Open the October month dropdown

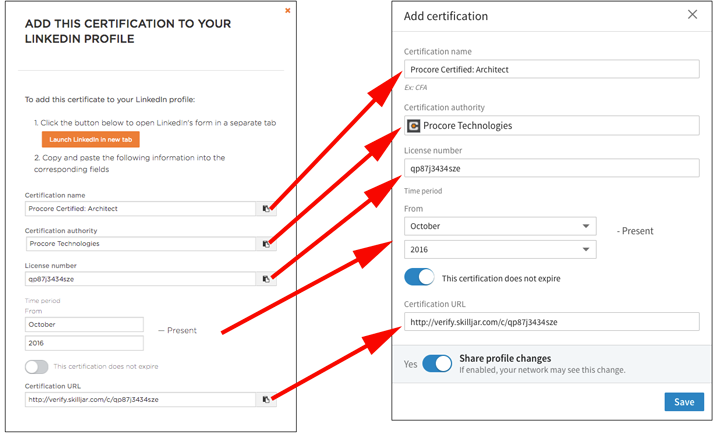tap(499, 226)
